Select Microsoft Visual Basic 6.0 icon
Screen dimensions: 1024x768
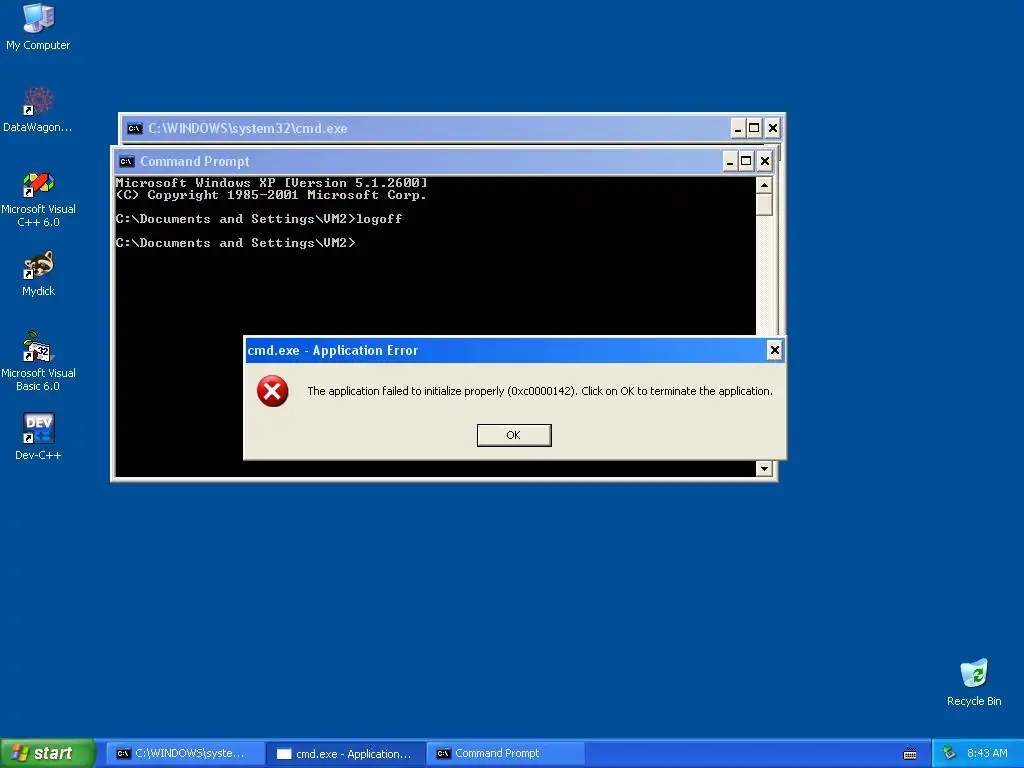pos(38,362)
